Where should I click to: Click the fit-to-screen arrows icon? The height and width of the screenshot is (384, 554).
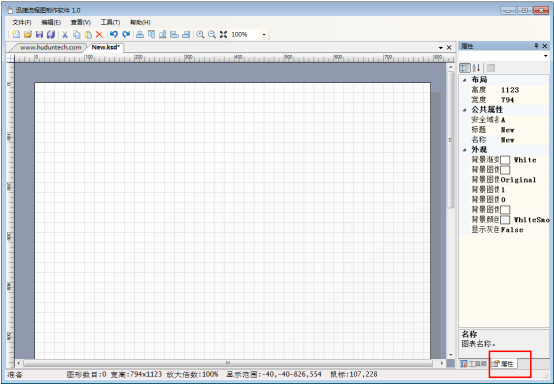tap(223, 34)
